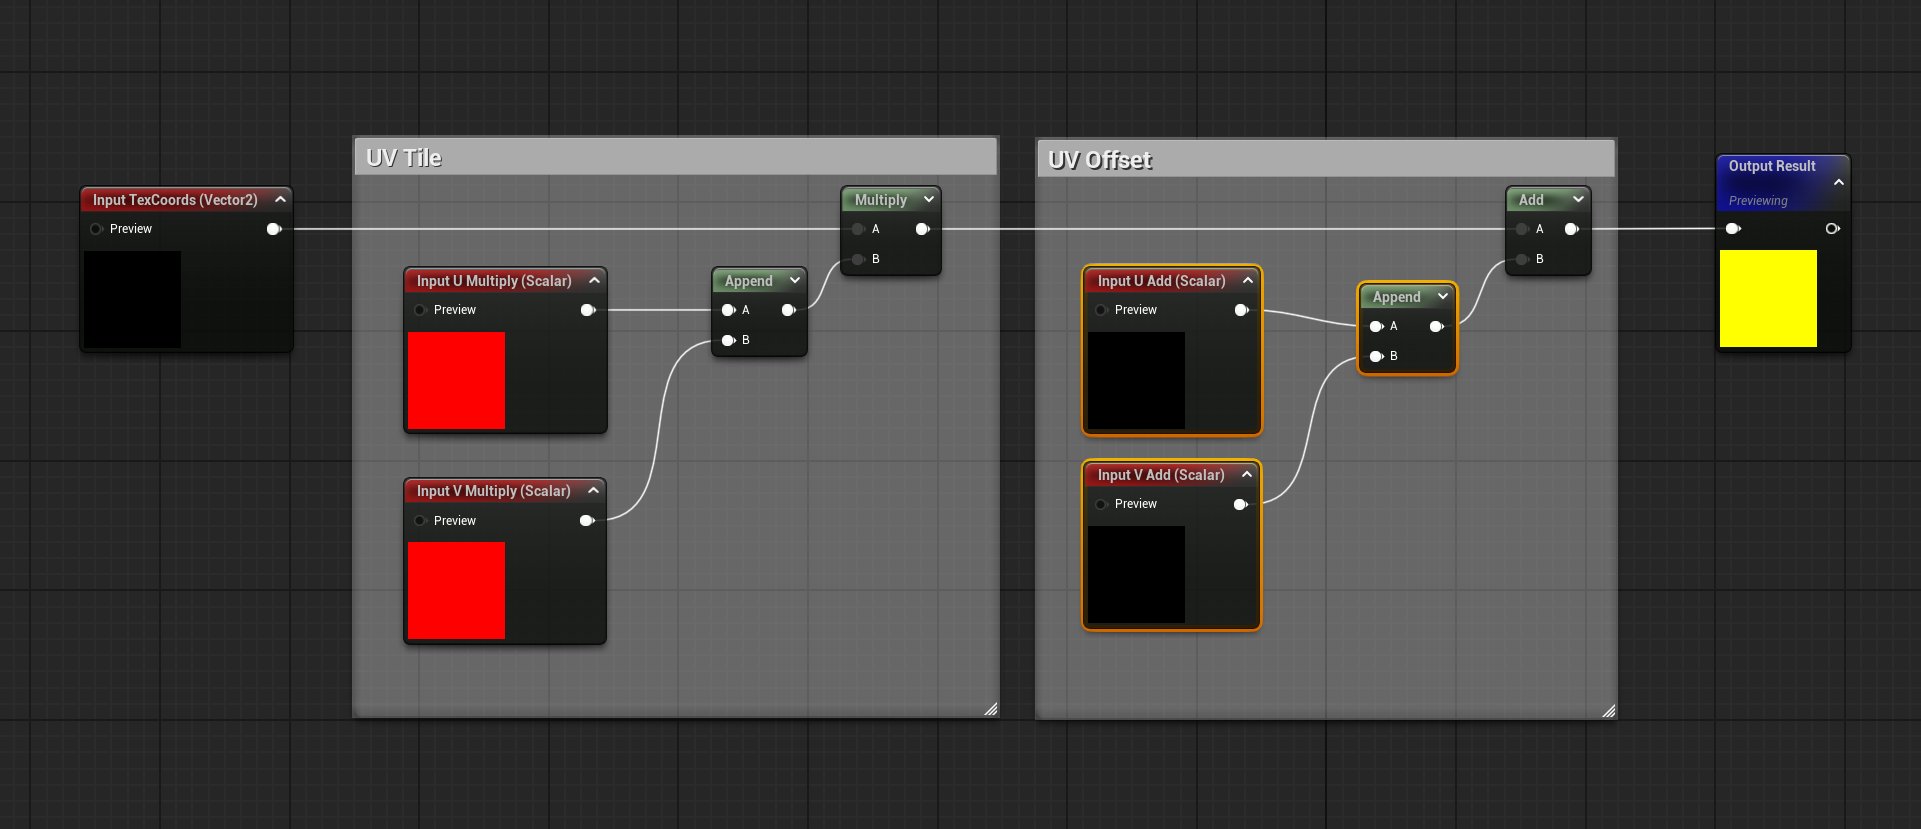Collapse the Output Result node

[1838, 182]
